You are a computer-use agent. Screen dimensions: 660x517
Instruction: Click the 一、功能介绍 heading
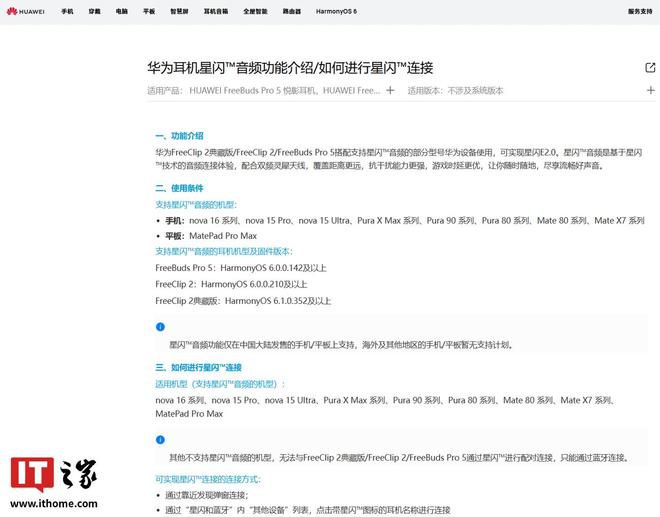(179, 136)
